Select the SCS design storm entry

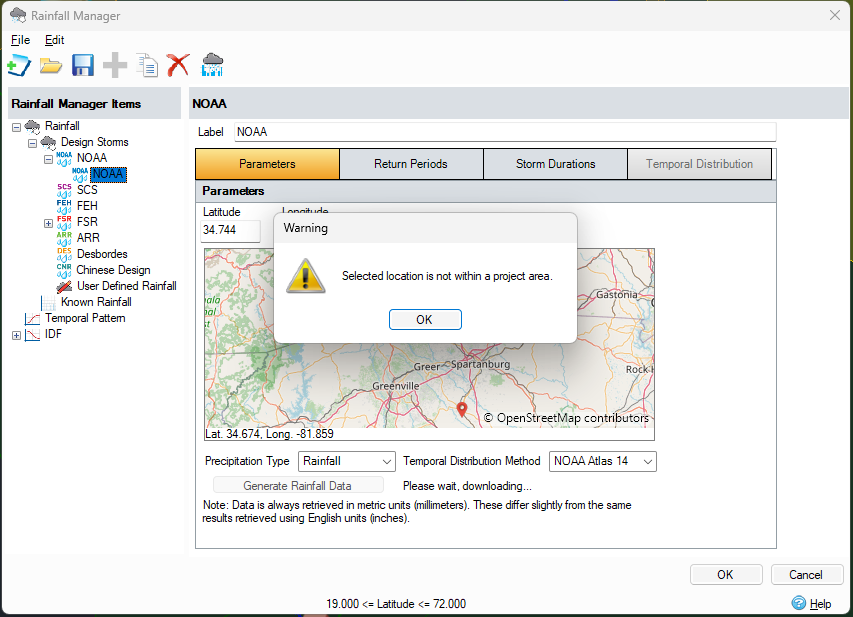tap(87, 189)
